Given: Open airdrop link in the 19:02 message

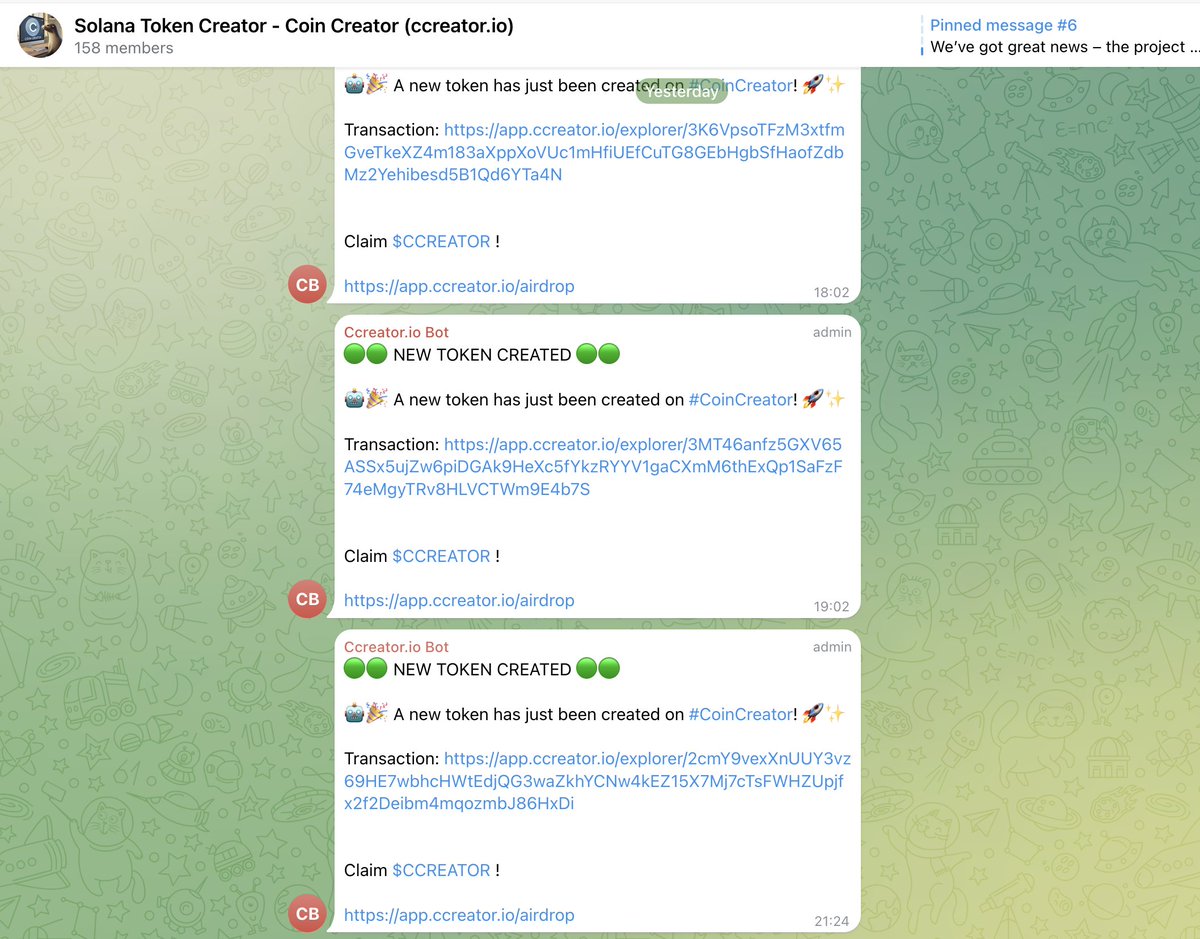Looking at the screenshot, I should click(x=459, y=600).
